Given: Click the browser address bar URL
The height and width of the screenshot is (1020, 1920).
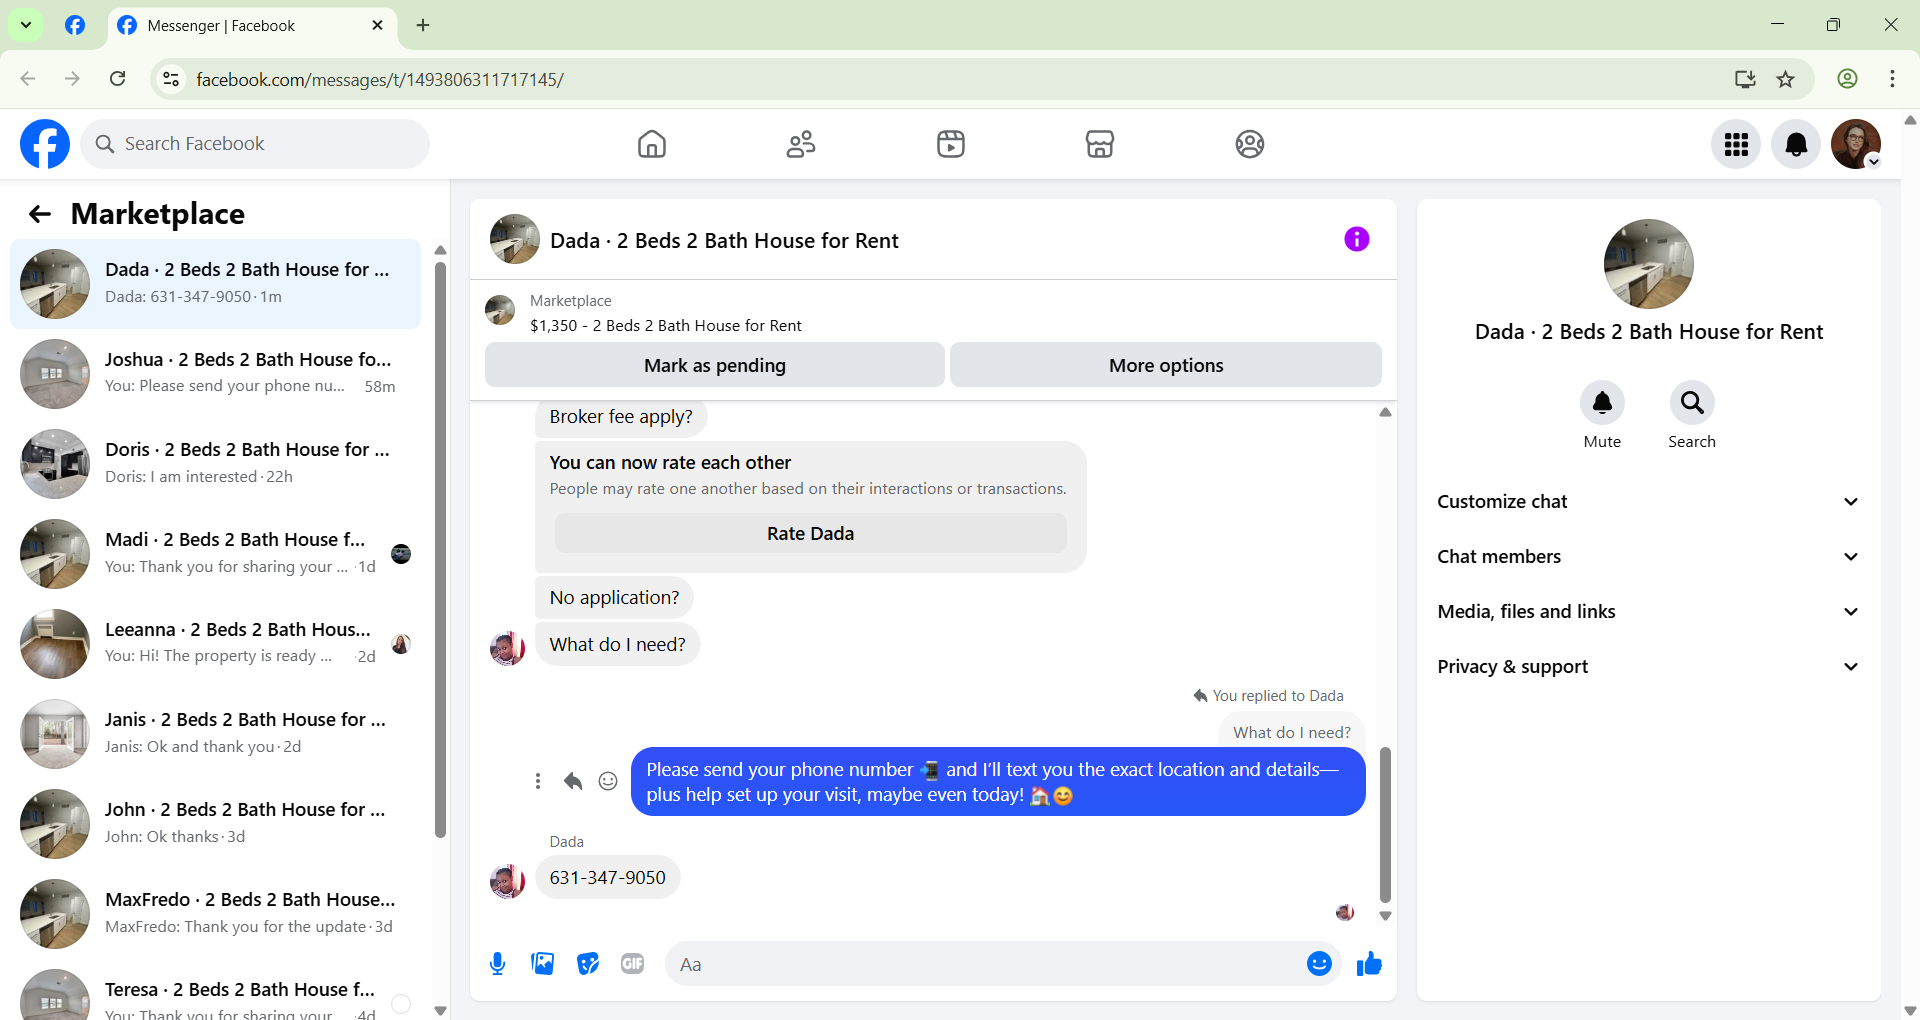Looking at the screenshot, I should [380, 79].
